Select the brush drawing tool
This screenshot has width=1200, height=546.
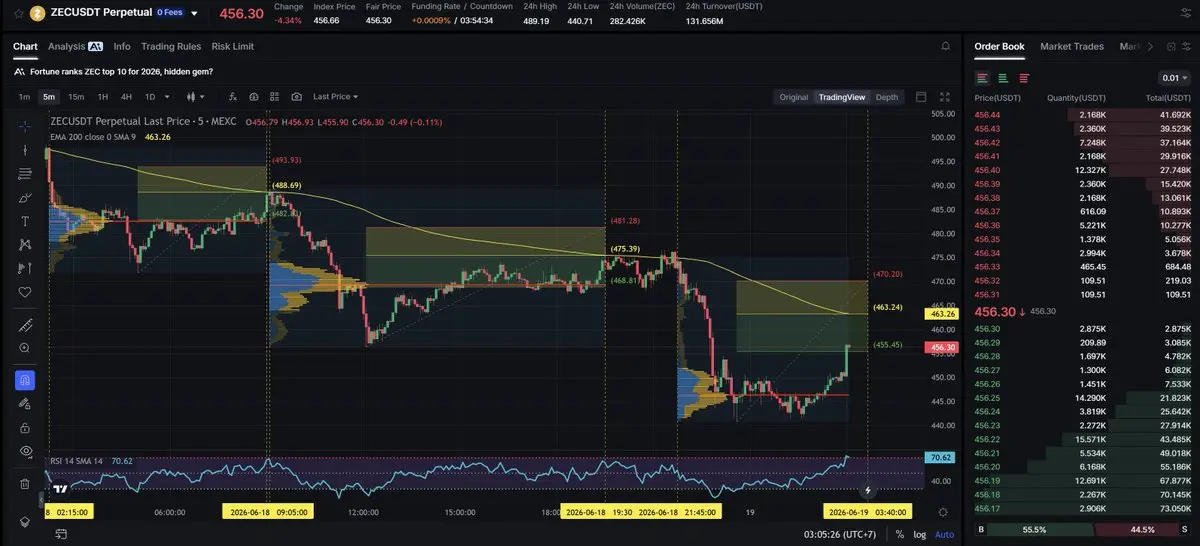click(25, 197)
